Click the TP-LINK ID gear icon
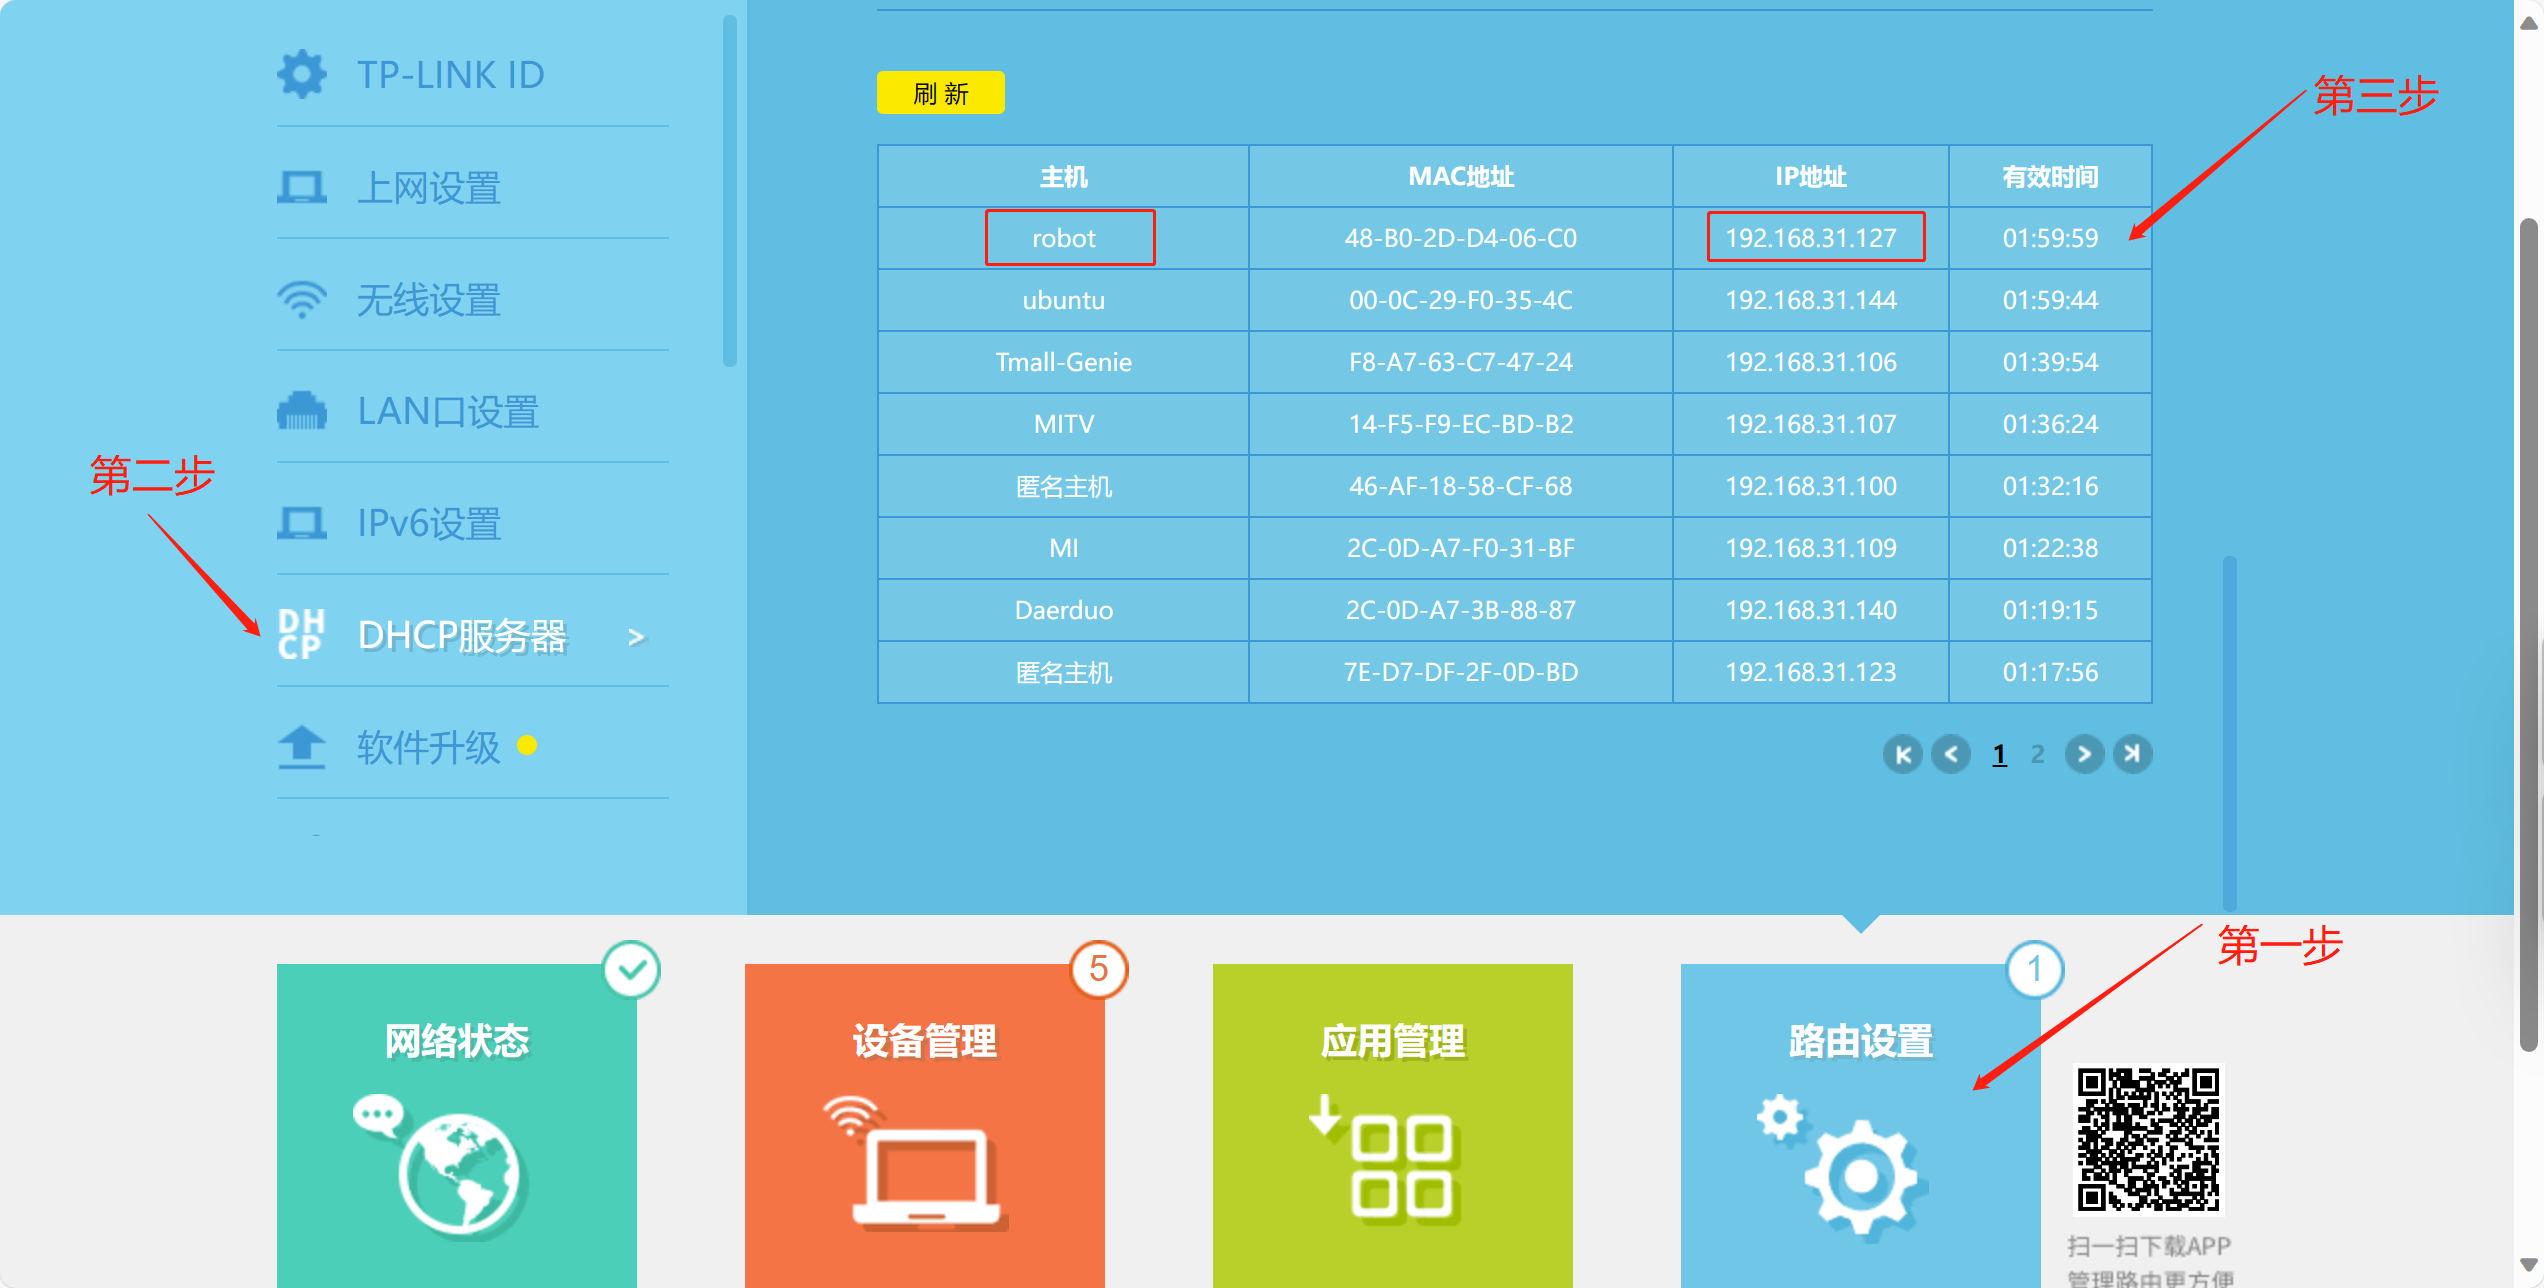This screenshot has width=2544, height=1288. click(x=301, y=75)
